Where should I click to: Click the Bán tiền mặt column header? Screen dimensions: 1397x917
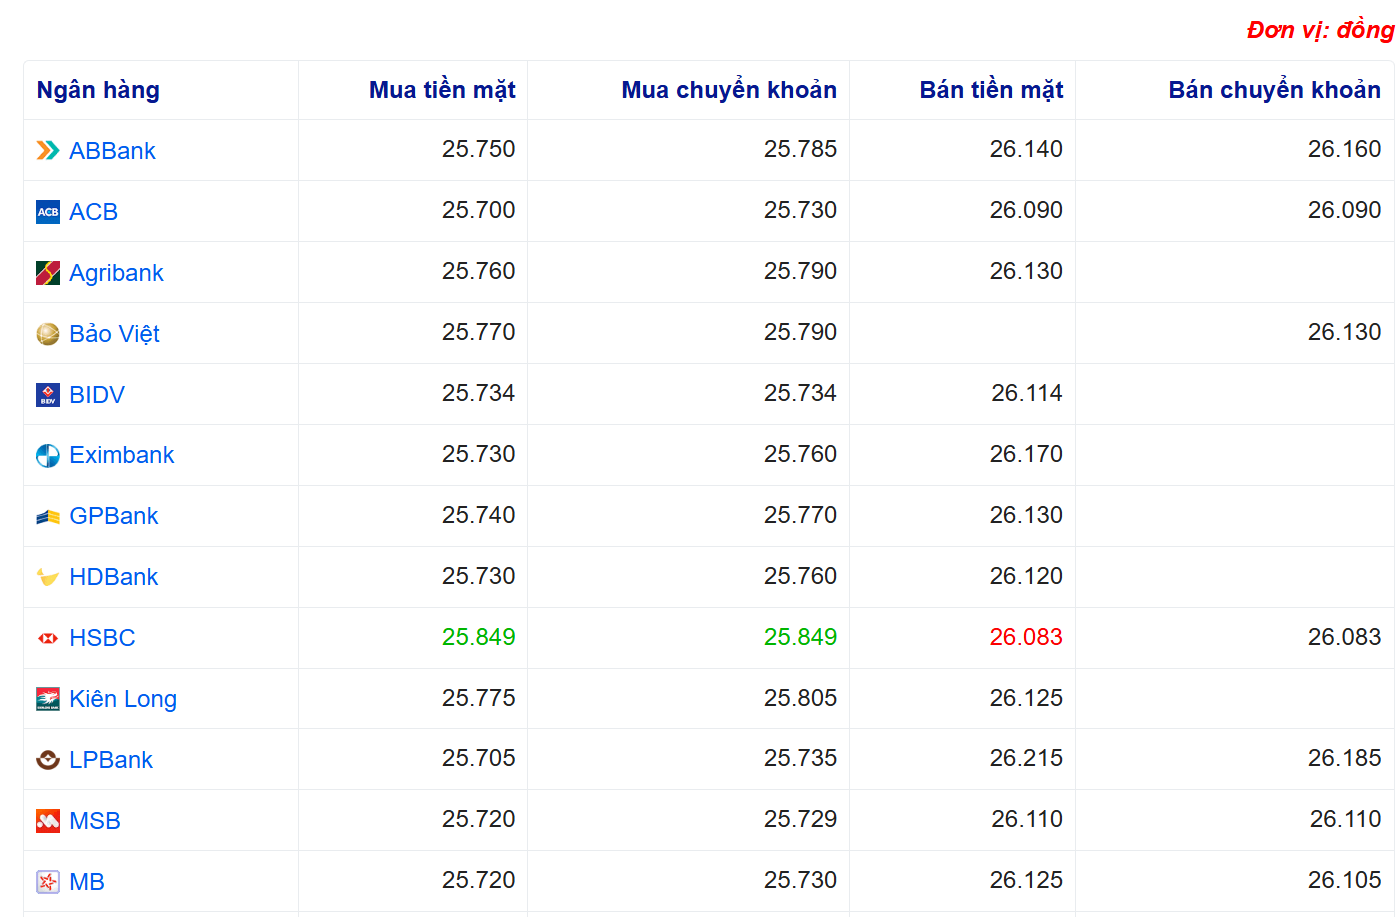(991, 90)
